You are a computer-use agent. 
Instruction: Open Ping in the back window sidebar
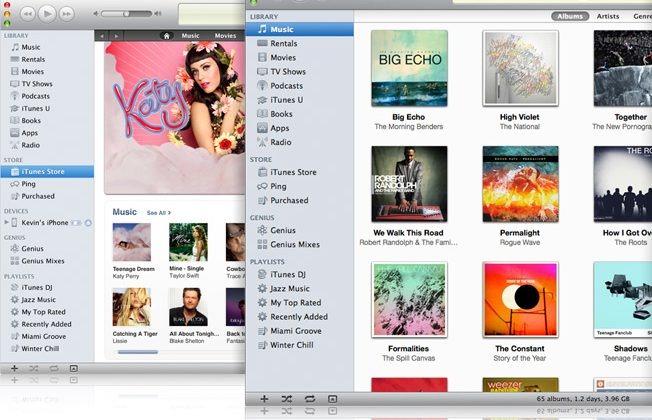click(47, 184)
